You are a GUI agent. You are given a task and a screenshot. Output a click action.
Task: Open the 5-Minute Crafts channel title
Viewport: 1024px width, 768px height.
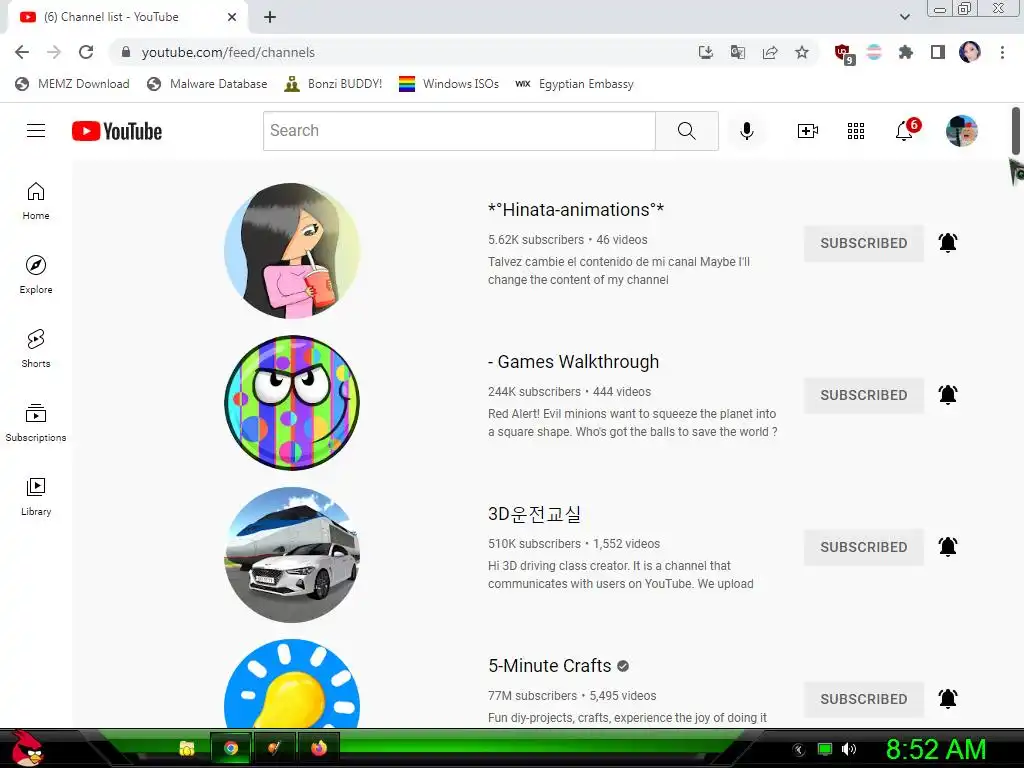point(549,665)
